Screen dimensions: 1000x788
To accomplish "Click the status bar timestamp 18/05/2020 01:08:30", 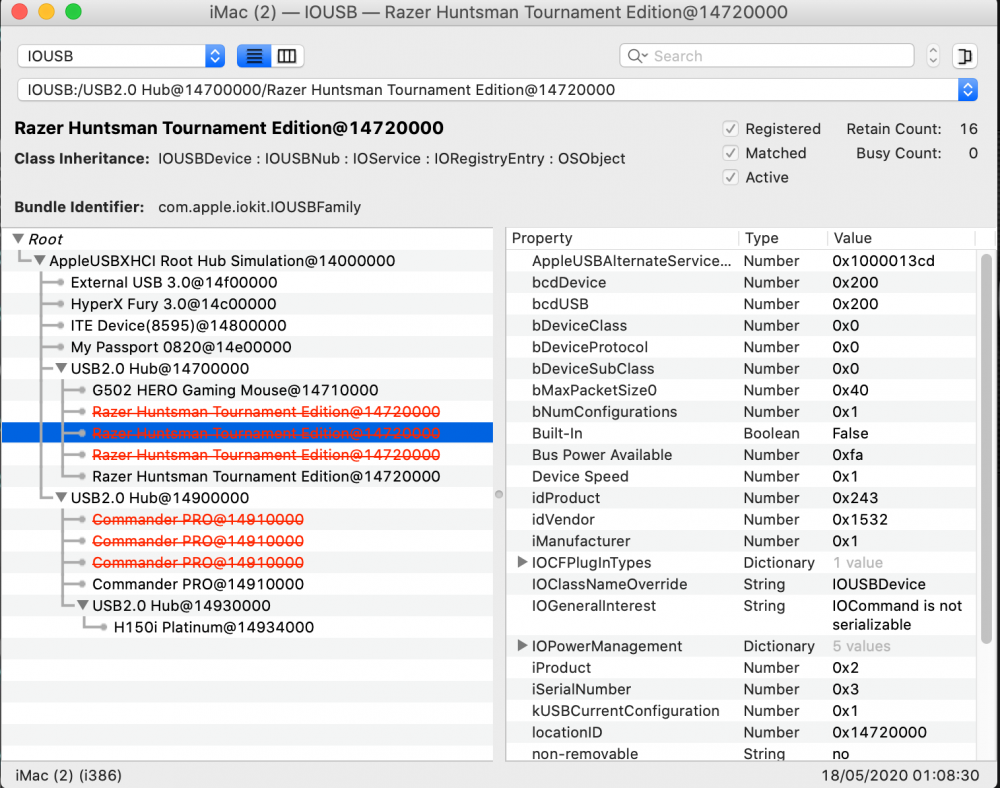I will pyautogui.click(x=900, y=775).
